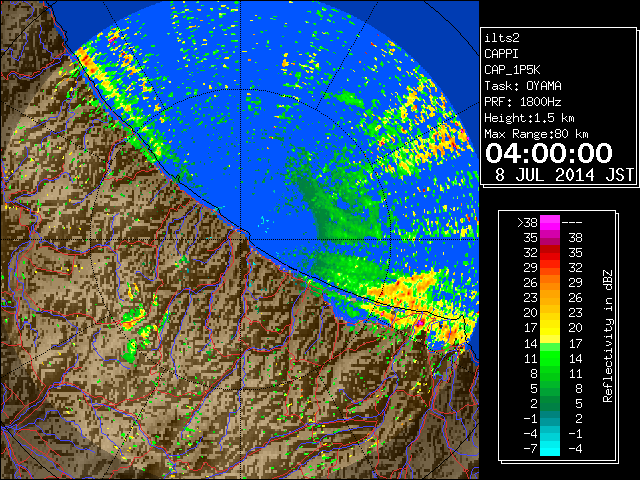
Task: Click the red 32 to 35 legend swatch
Action: [x=550, y=253]
